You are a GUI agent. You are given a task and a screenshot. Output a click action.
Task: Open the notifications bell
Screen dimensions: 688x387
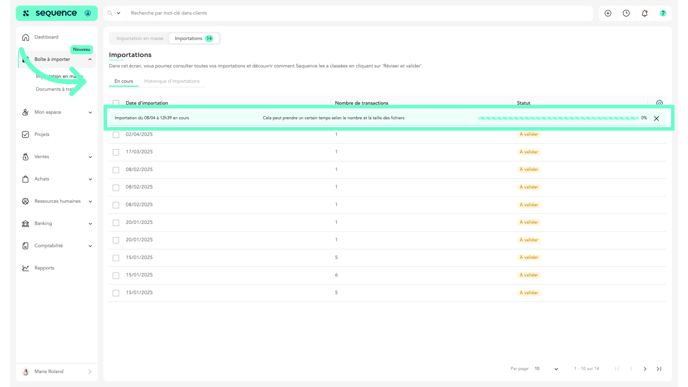pyautogui.click(x=645, y=13)
